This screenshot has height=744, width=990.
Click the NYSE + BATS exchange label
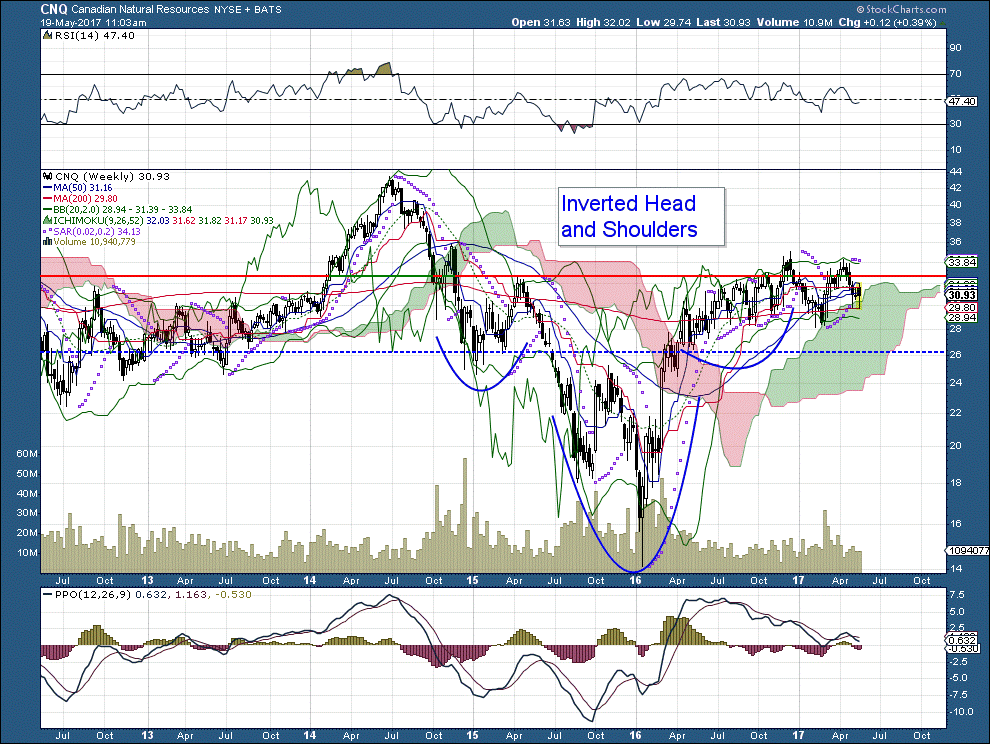point(247,9)
